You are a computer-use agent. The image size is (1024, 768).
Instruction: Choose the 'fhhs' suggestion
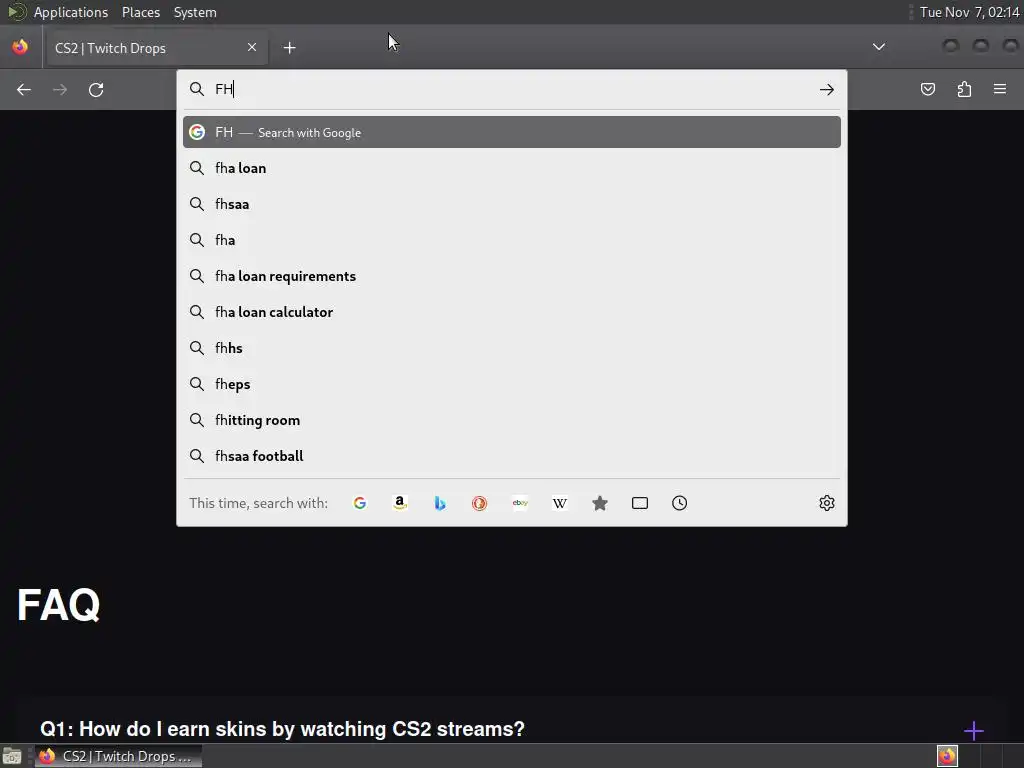(511, 348)
